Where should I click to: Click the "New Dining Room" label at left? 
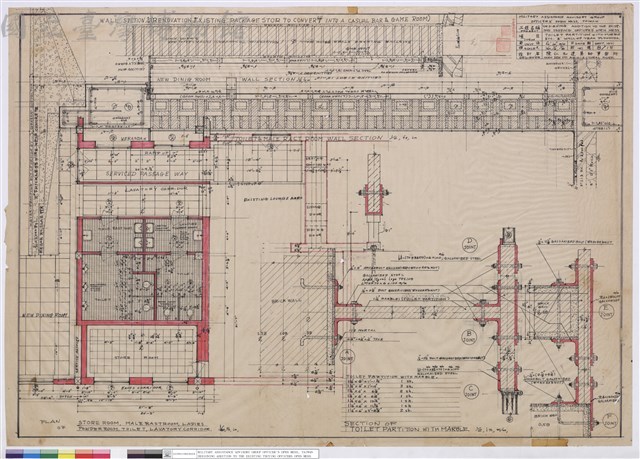click(44, 315)
